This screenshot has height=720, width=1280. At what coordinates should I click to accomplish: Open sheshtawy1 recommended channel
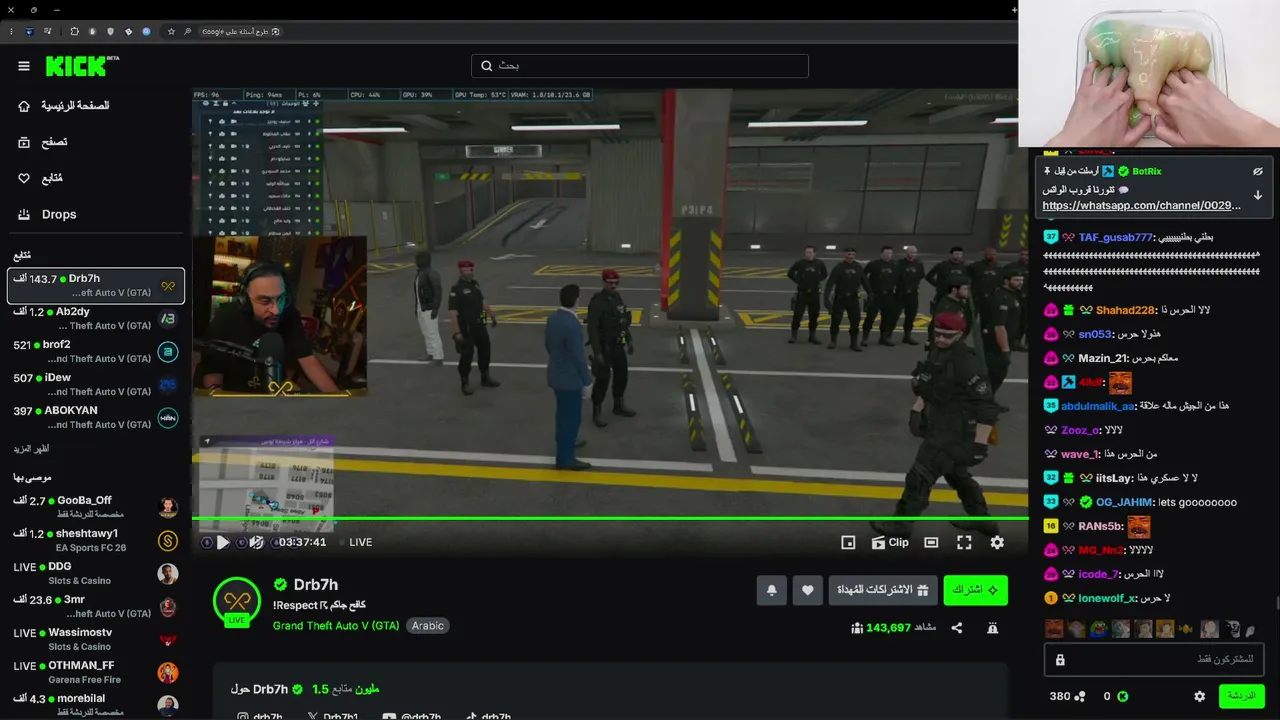(x=96, y=540)
